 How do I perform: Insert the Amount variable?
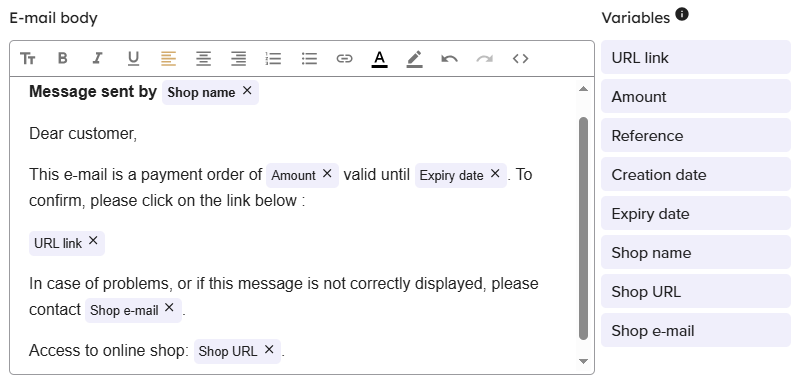point(696,97)
